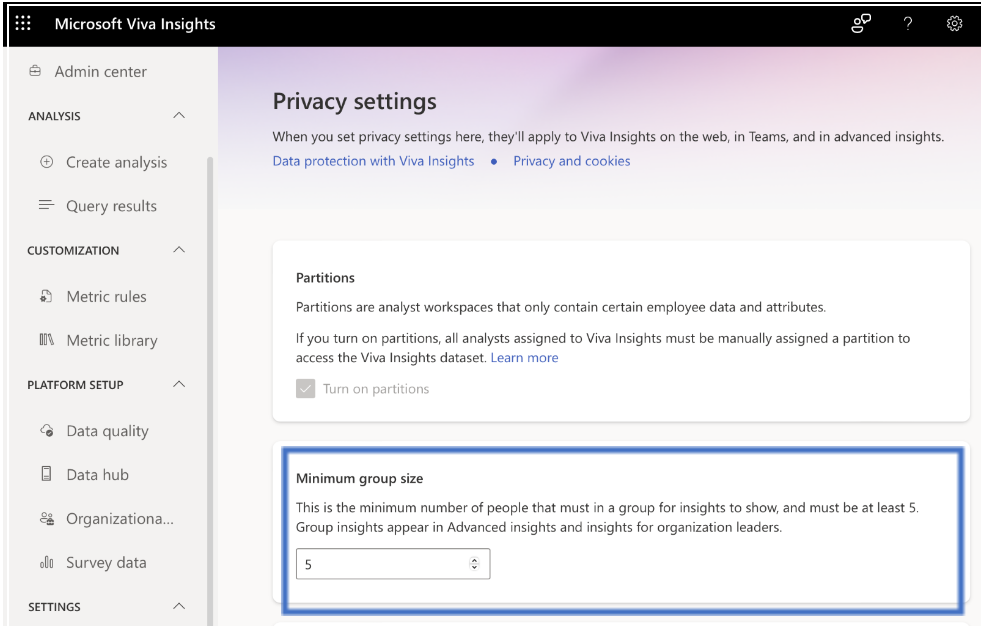Screen dimensions: 983x626
Task: Click the PLATFORM SETUP section label
Action: (75, 385)
